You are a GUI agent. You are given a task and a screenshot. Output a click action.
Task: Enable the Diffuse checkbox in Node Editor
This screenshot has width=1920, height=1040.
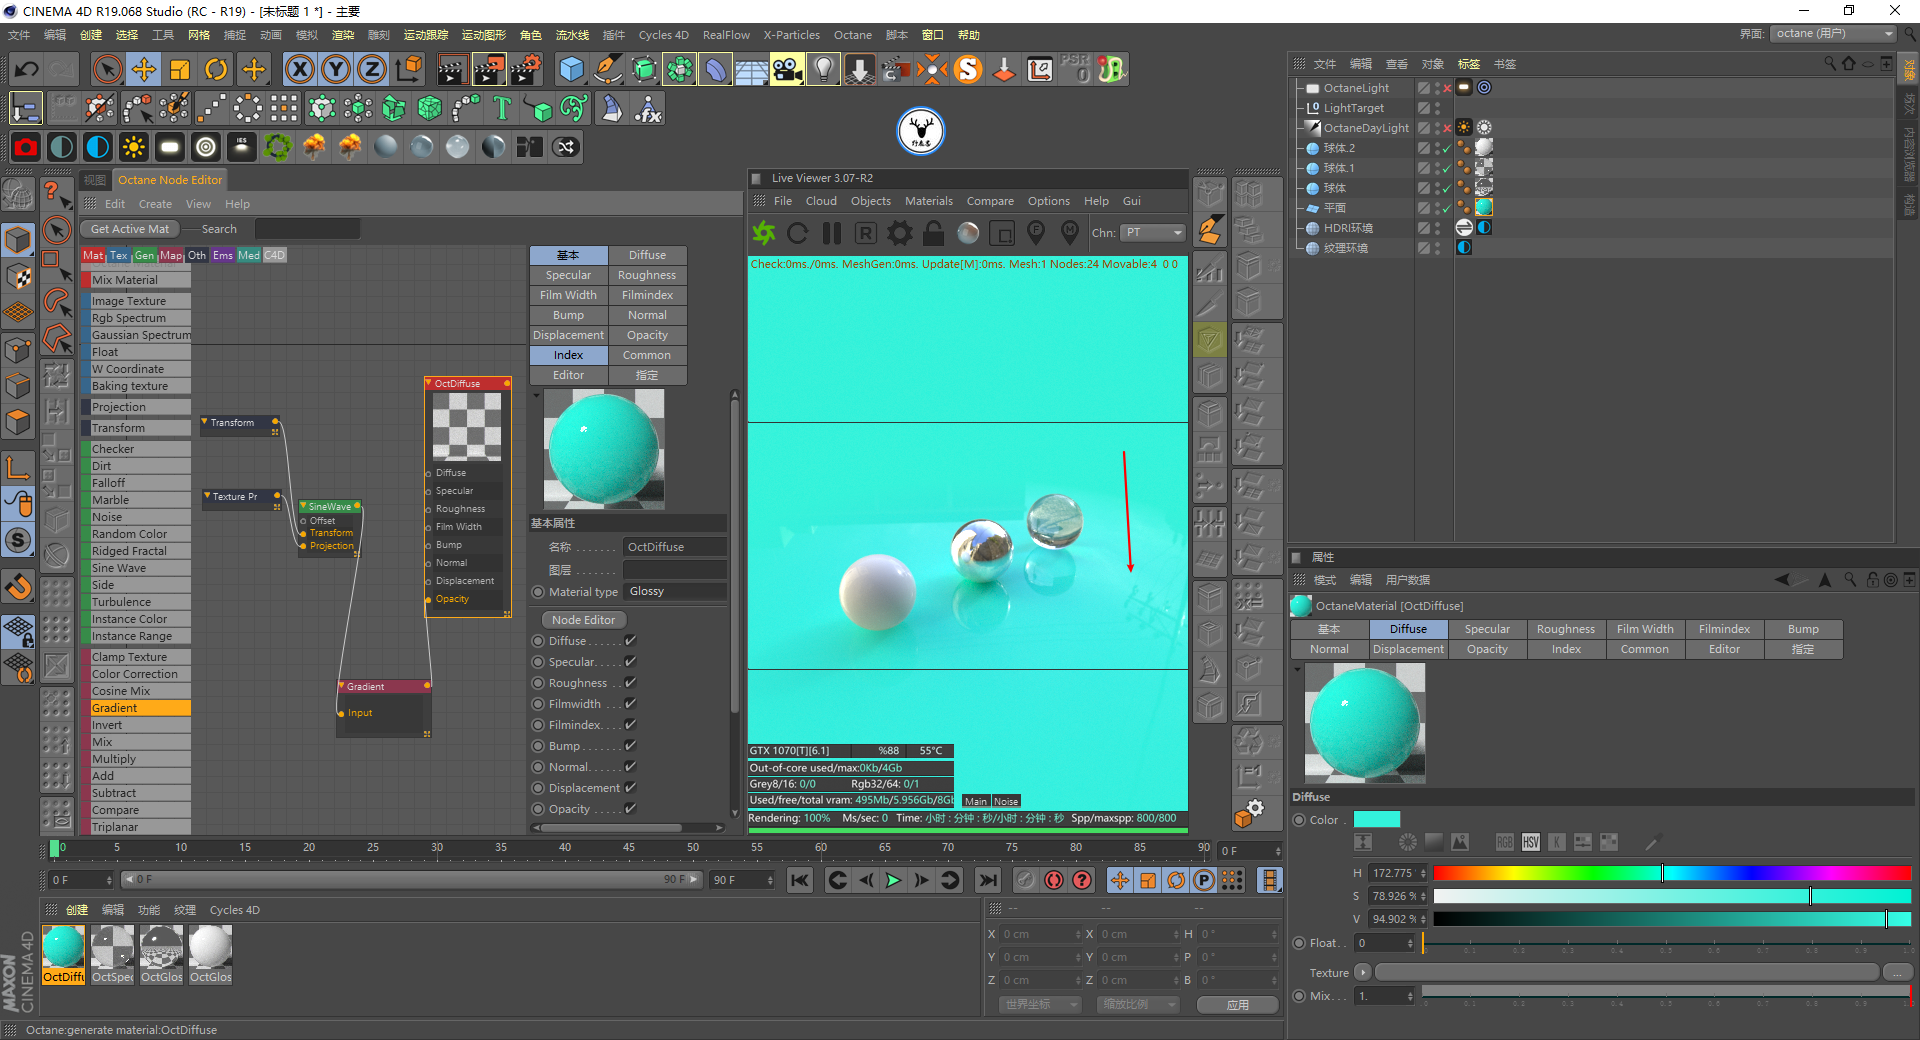[631, 641]
